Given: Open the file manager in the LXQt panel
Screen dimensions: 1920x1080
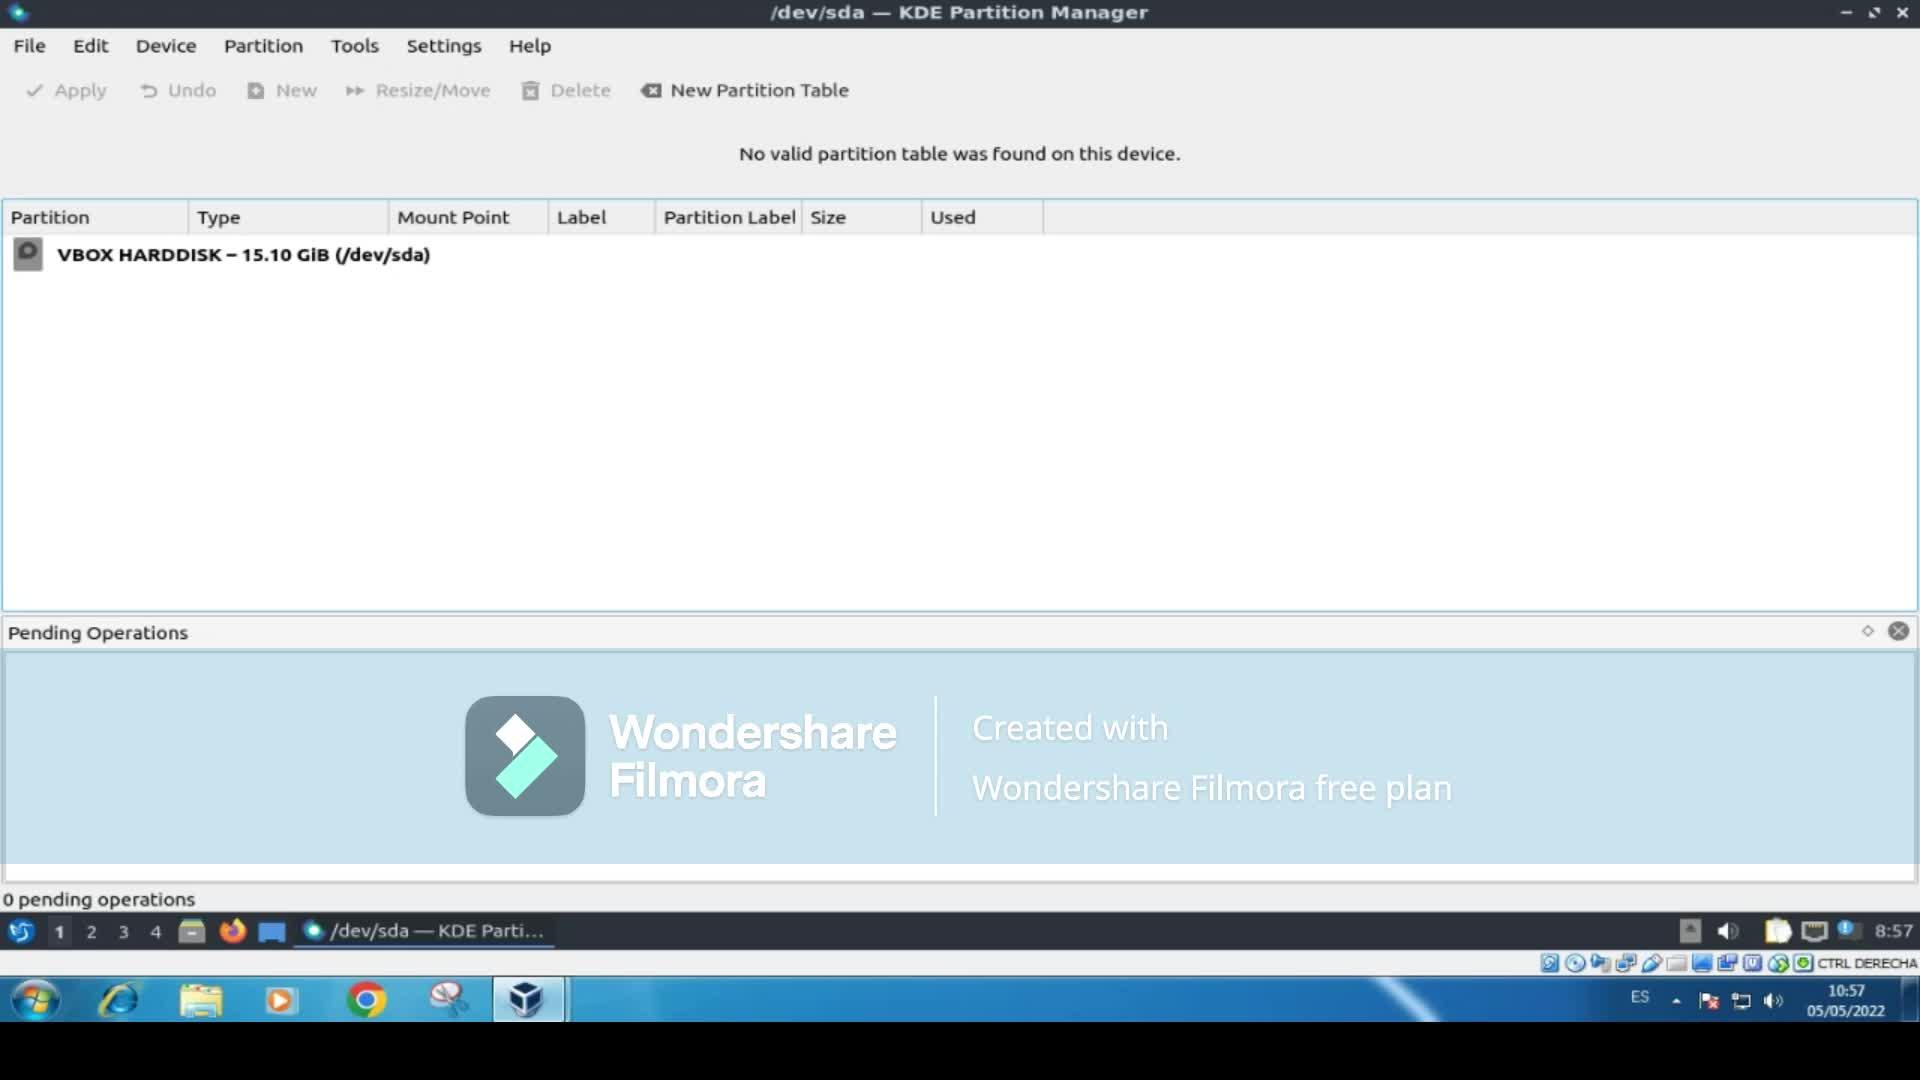Looking at the screenshot, I should 192,931.
